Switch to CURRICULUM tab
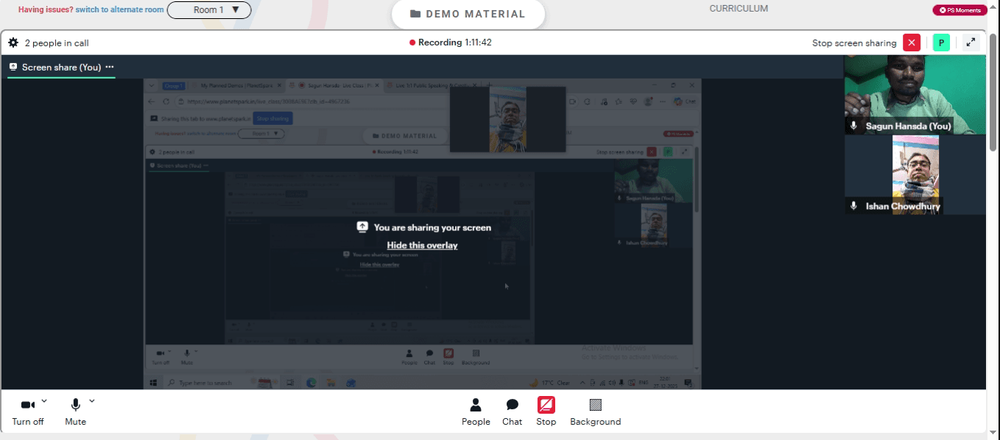The width and height of the screenshot is (1000, 440). click(739, 9)
